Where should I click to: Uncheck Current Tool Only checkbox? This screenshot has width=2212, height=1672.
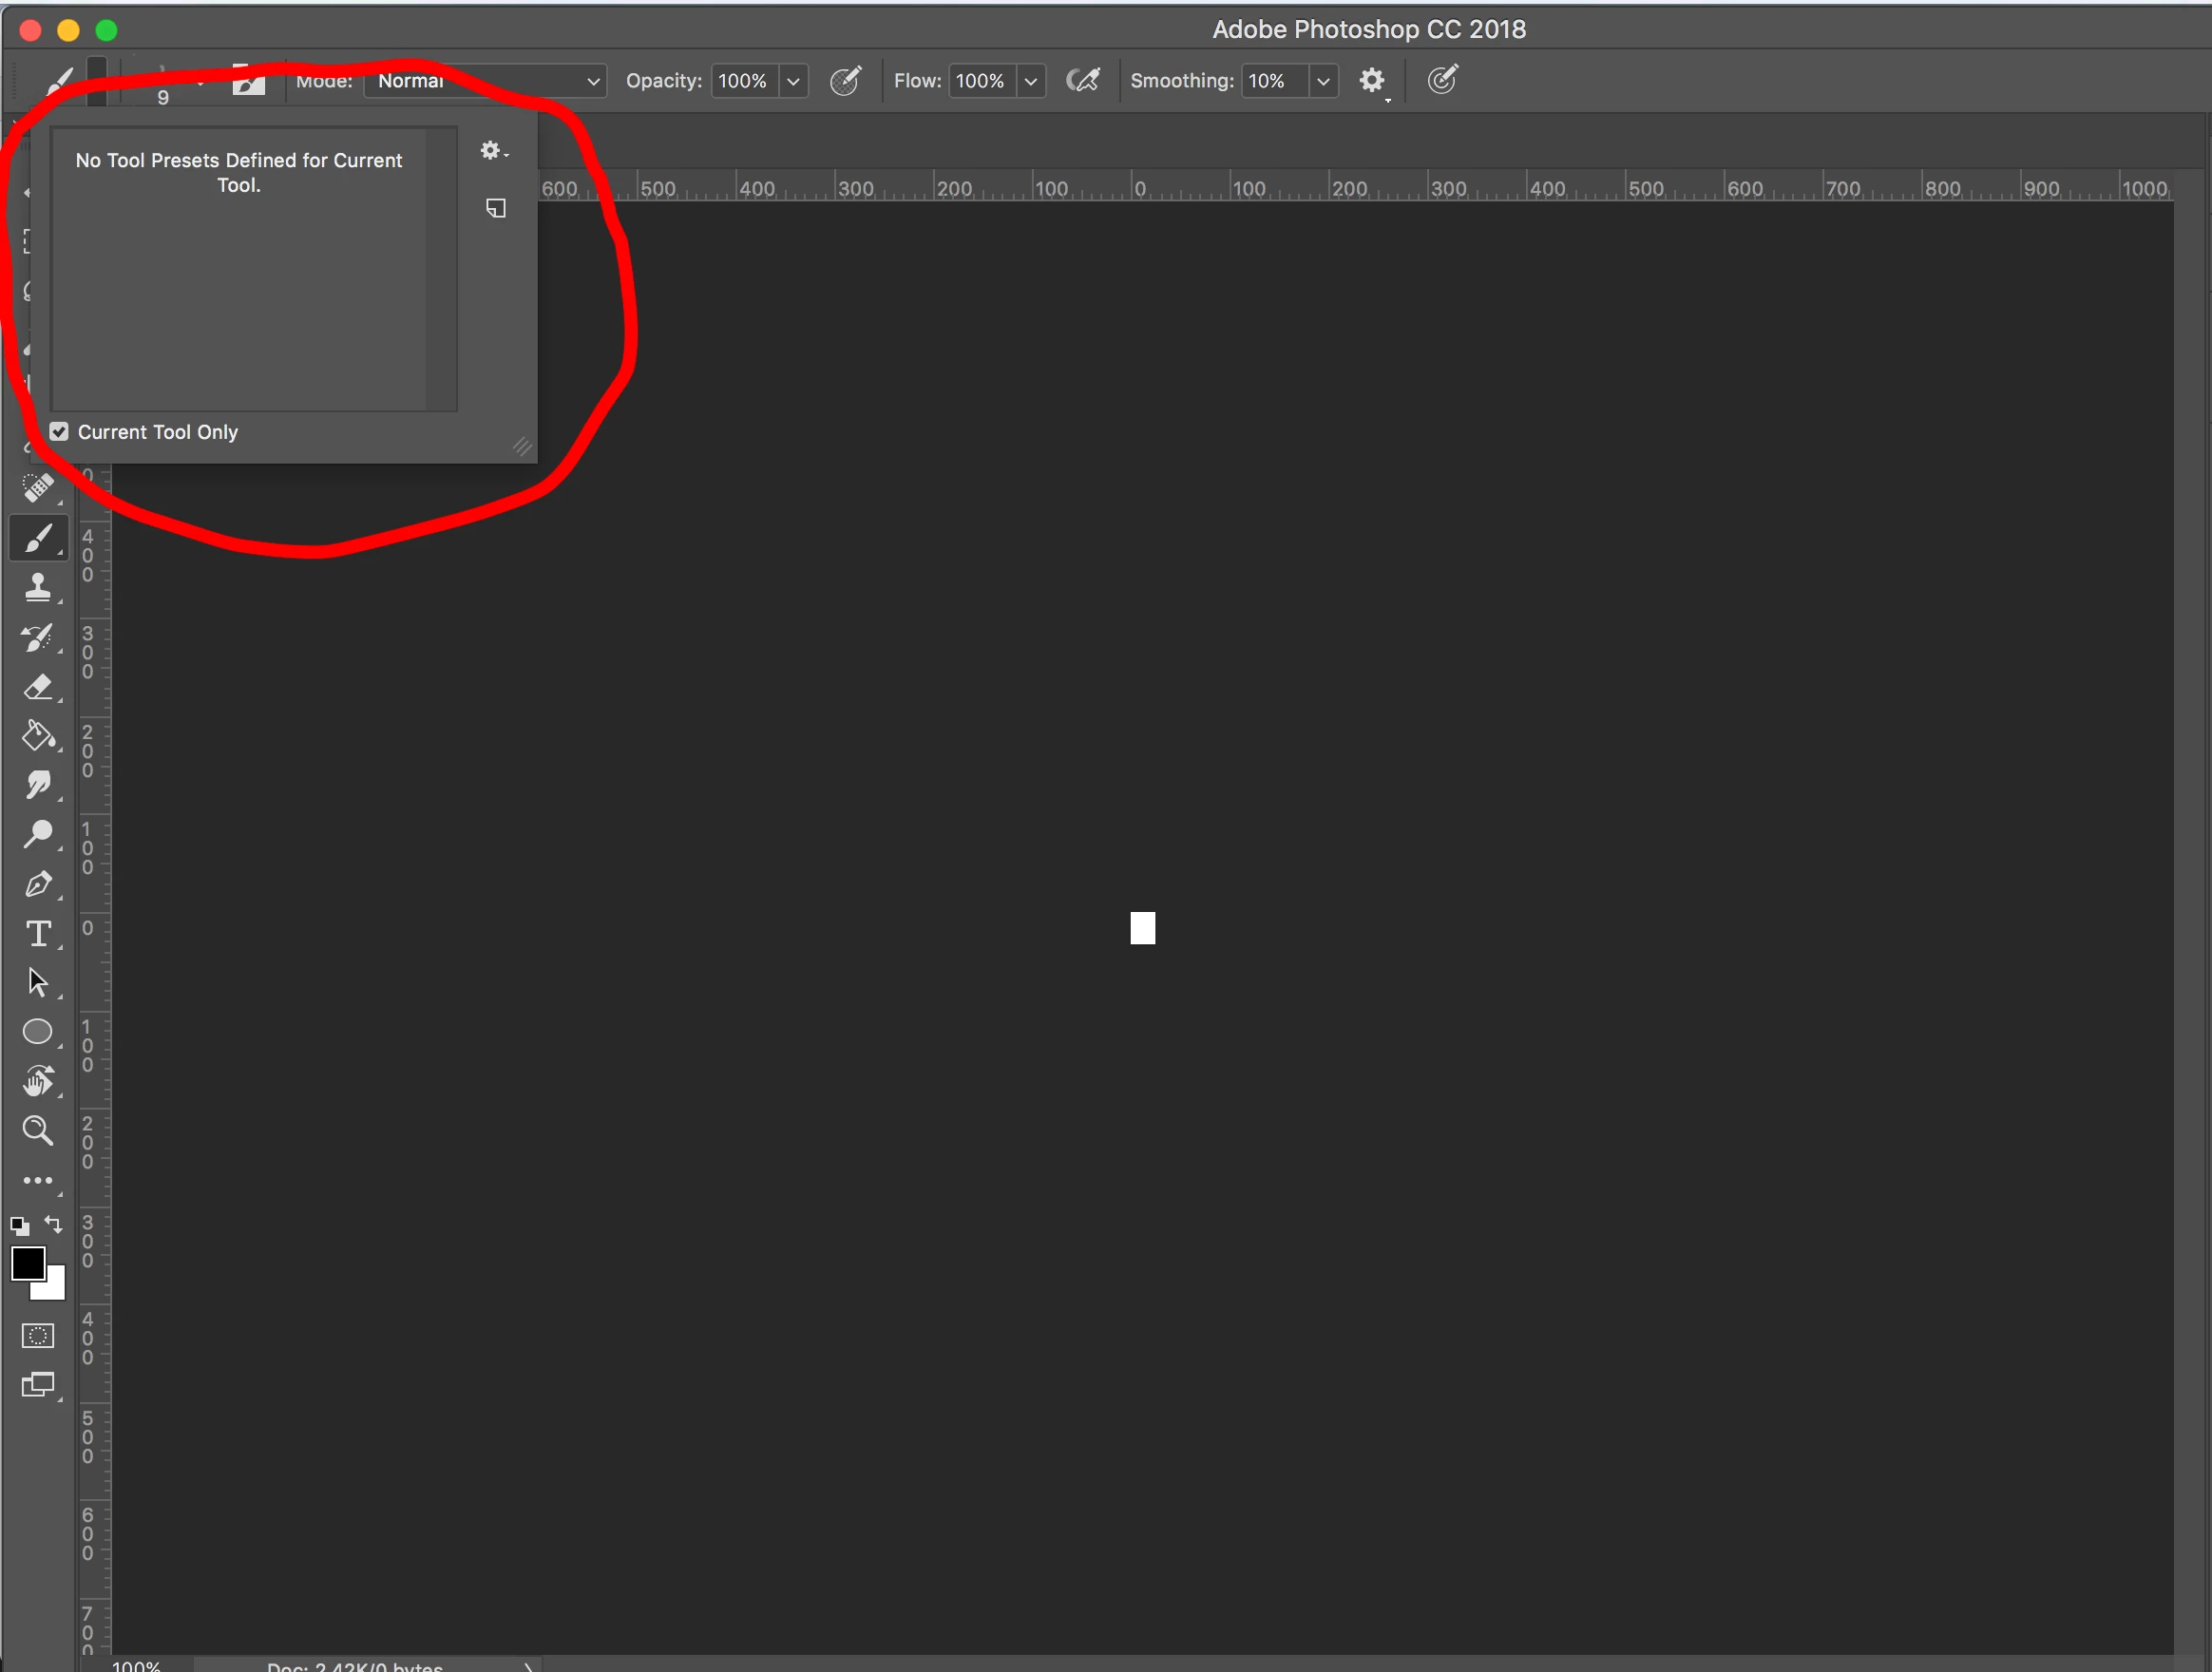pos(59,432)
